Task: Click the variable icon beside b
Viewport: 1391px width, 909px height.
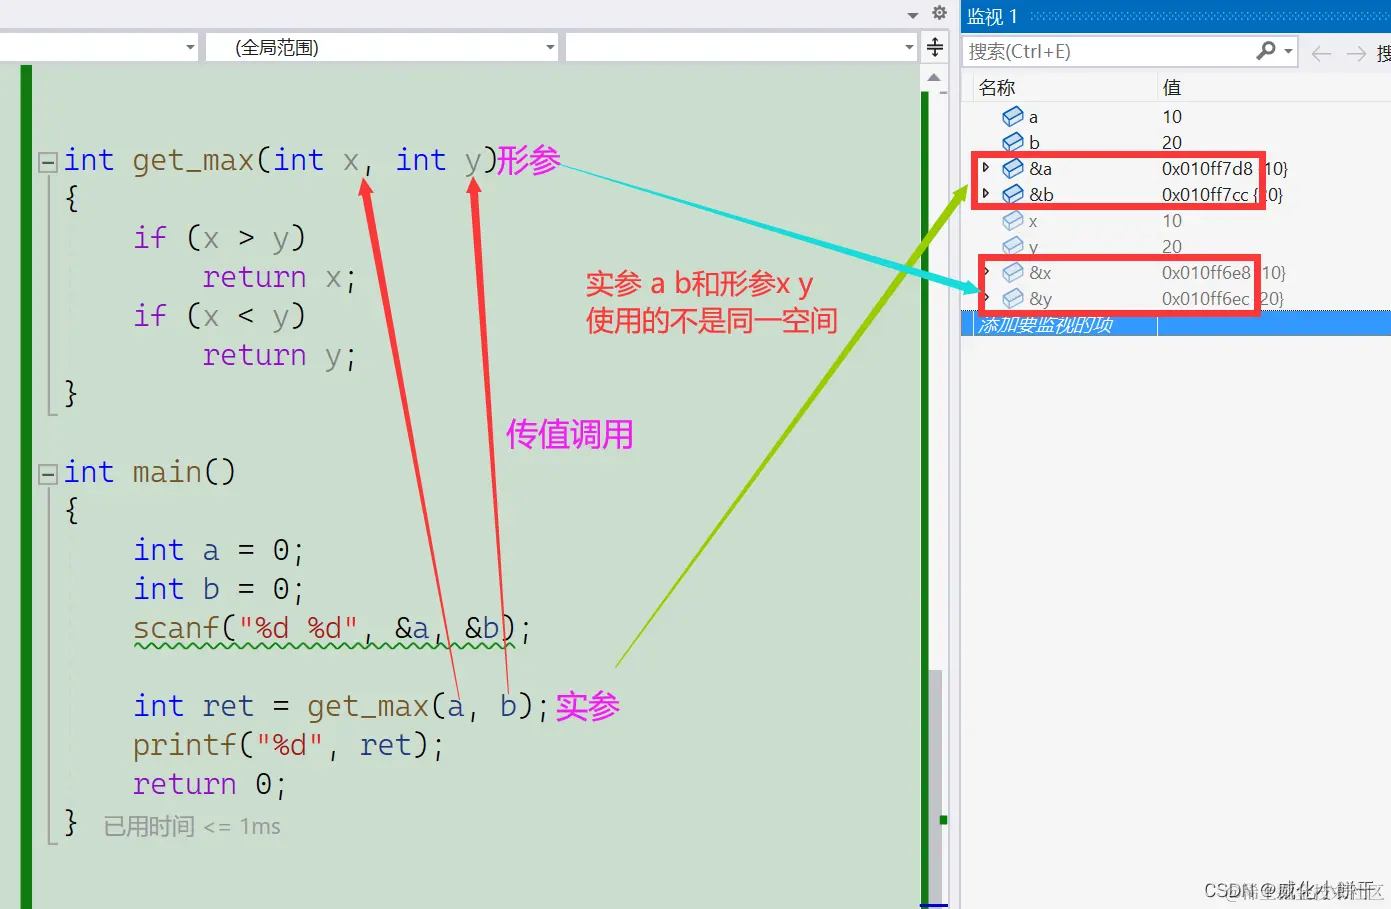Action: click(1013, 142)
